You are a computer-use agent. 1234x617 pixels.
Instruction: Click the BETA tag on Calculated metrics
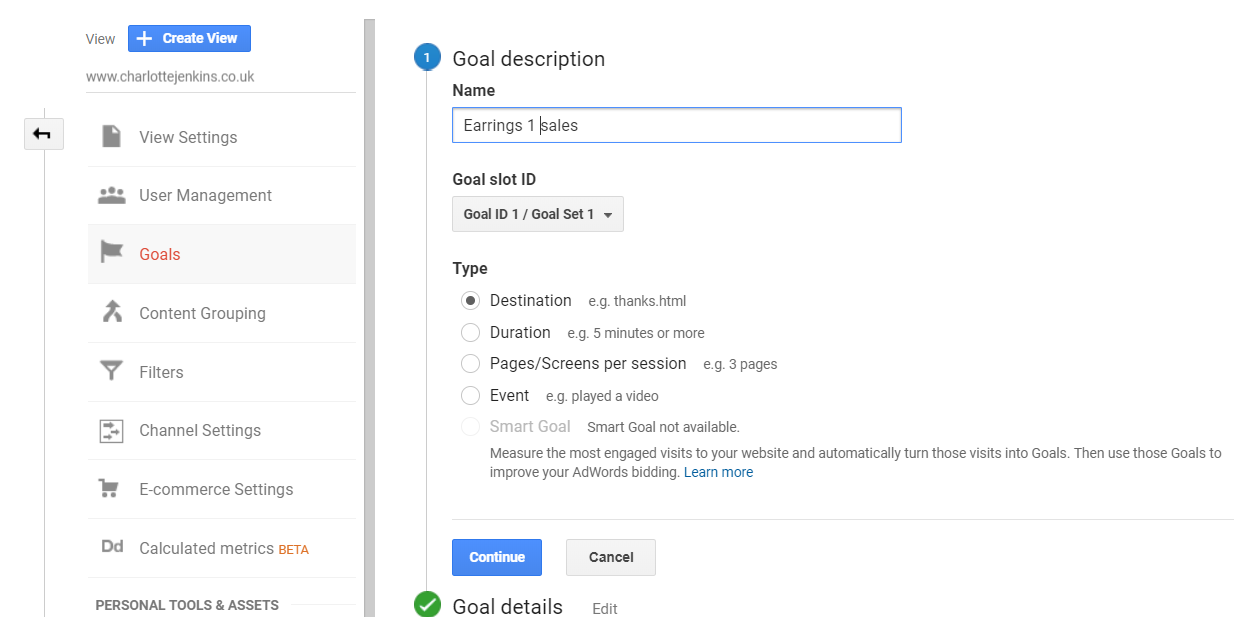294,549
